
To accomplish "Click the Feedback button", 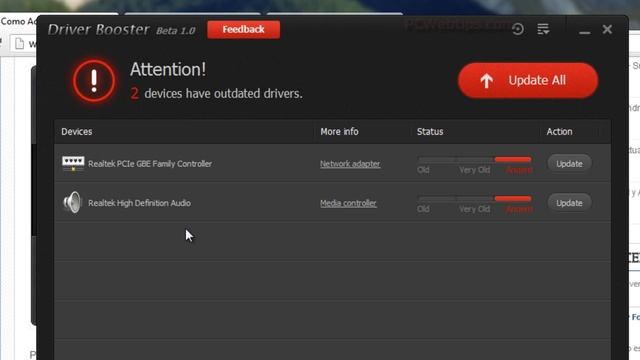I will pyautogui.click(x=243, y=29).
